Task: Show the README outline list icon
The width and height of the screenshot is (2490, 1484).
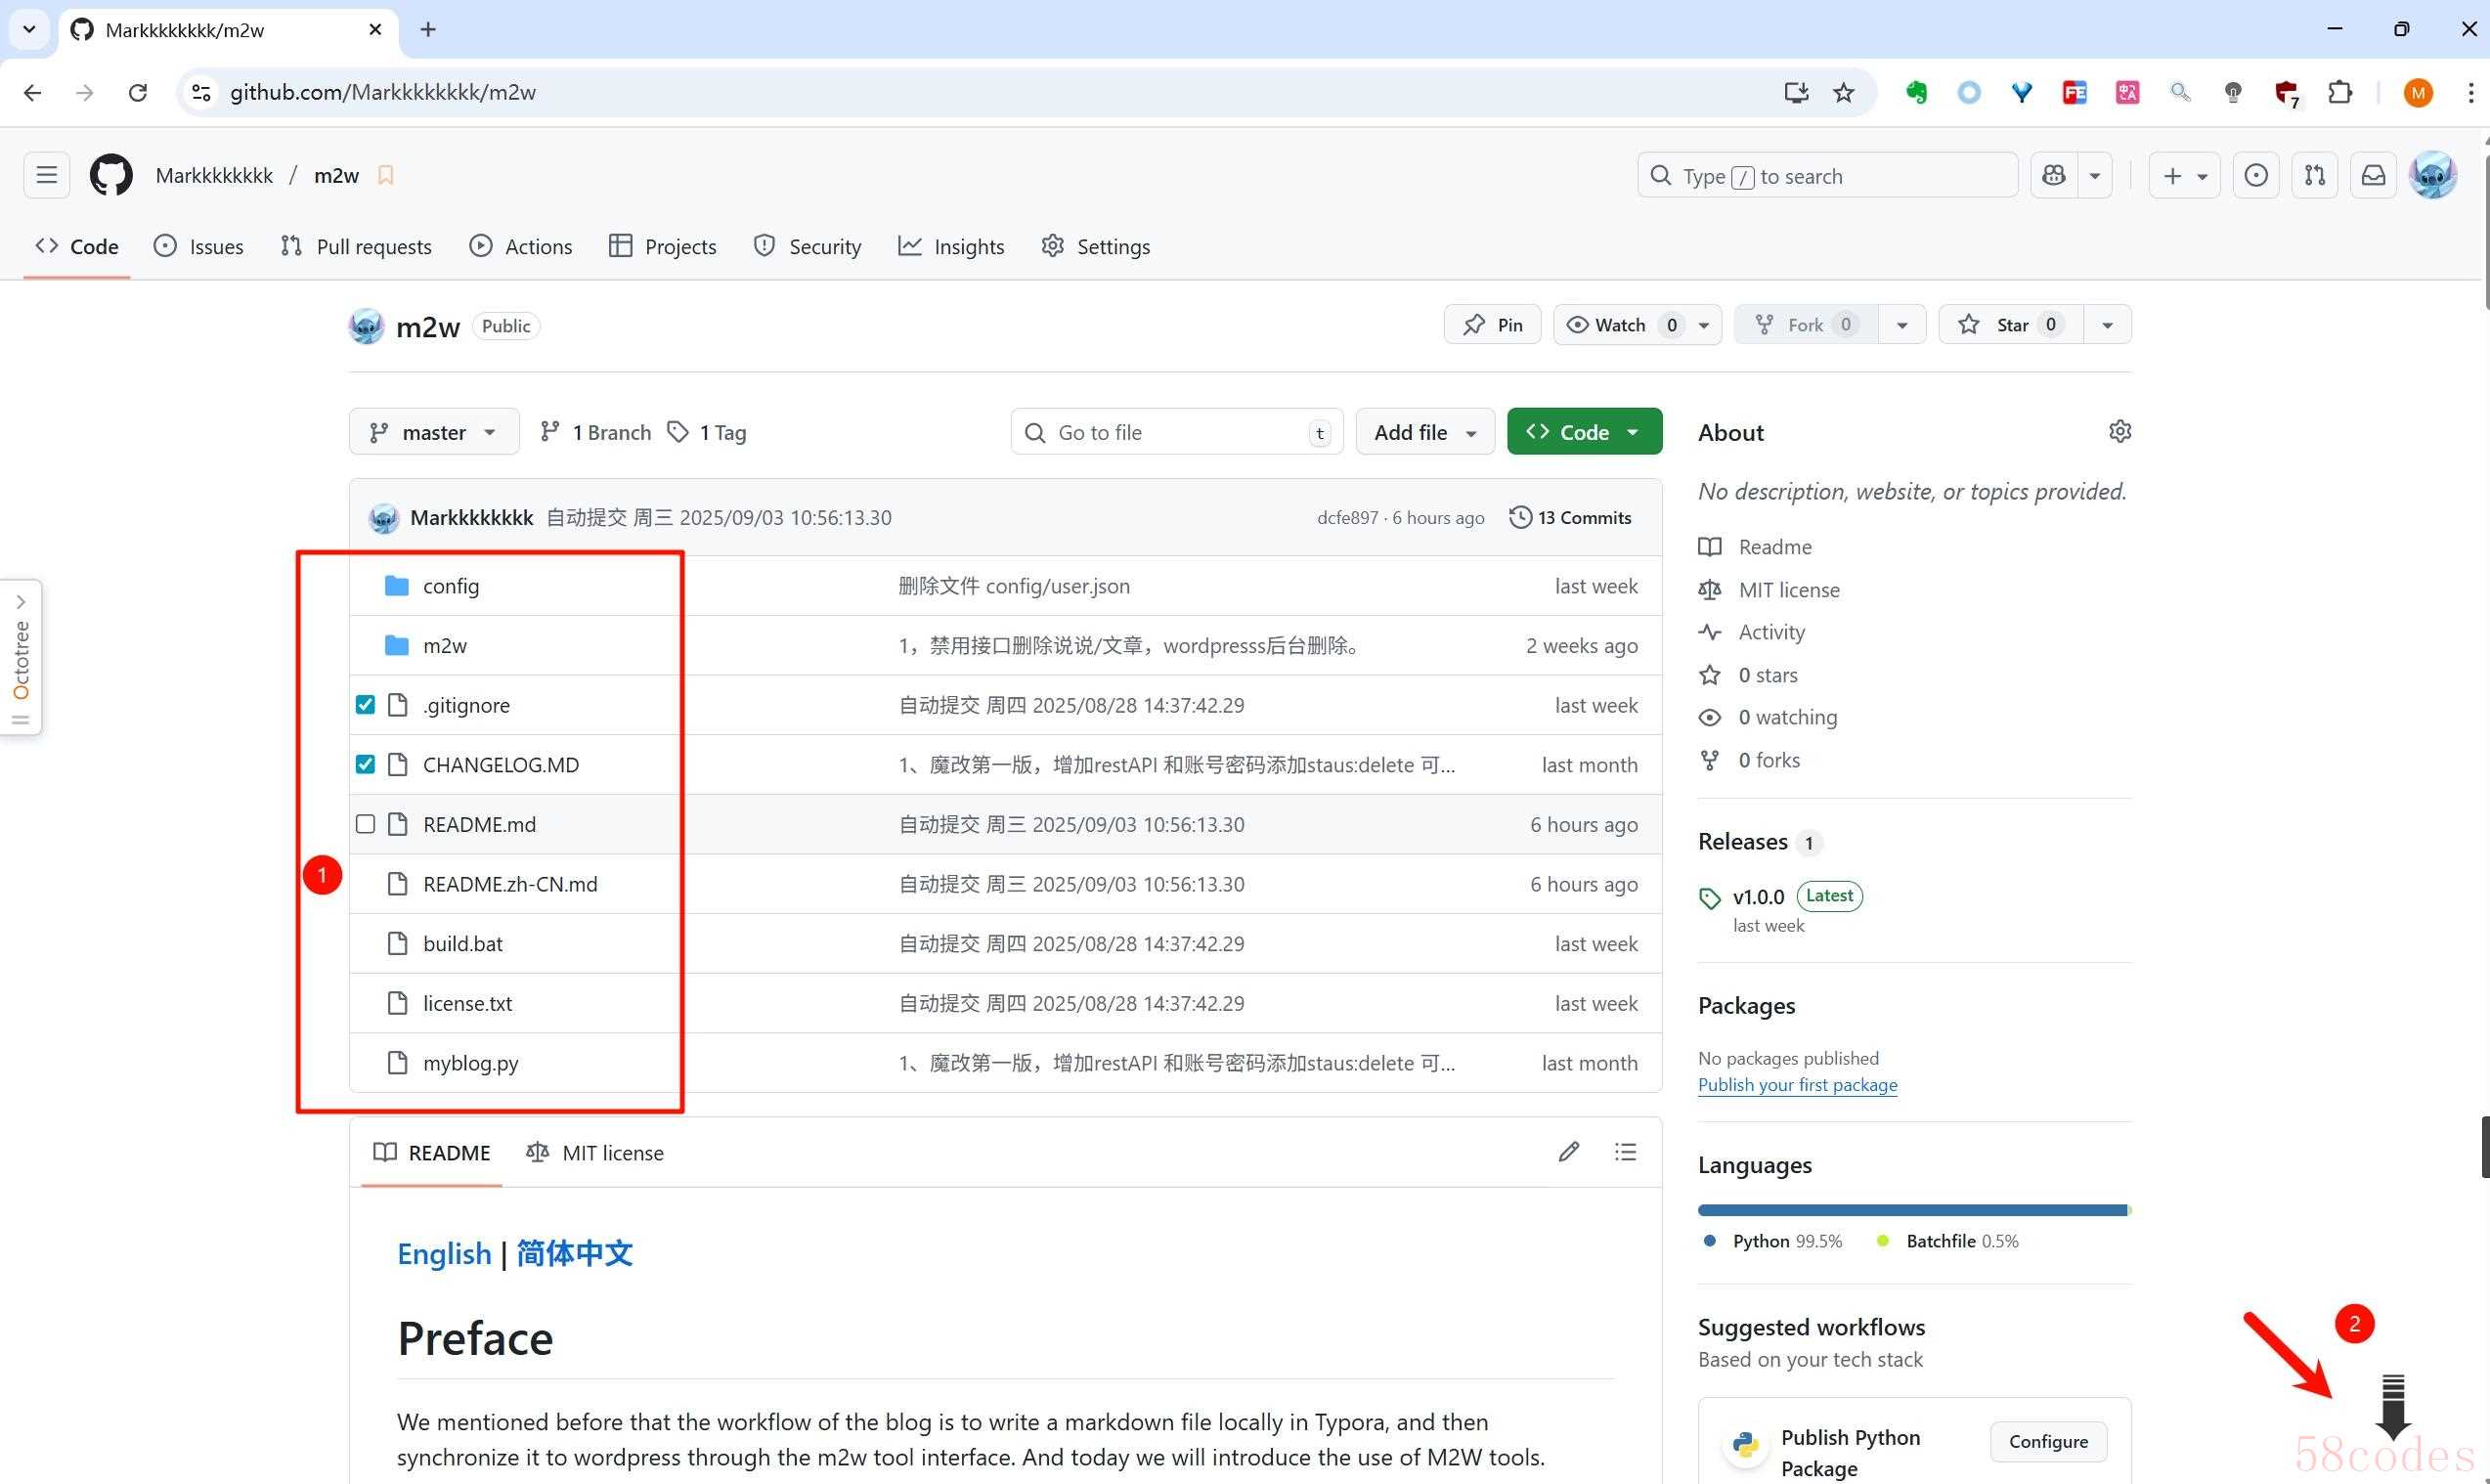Action: [x=1625, y=1152]
